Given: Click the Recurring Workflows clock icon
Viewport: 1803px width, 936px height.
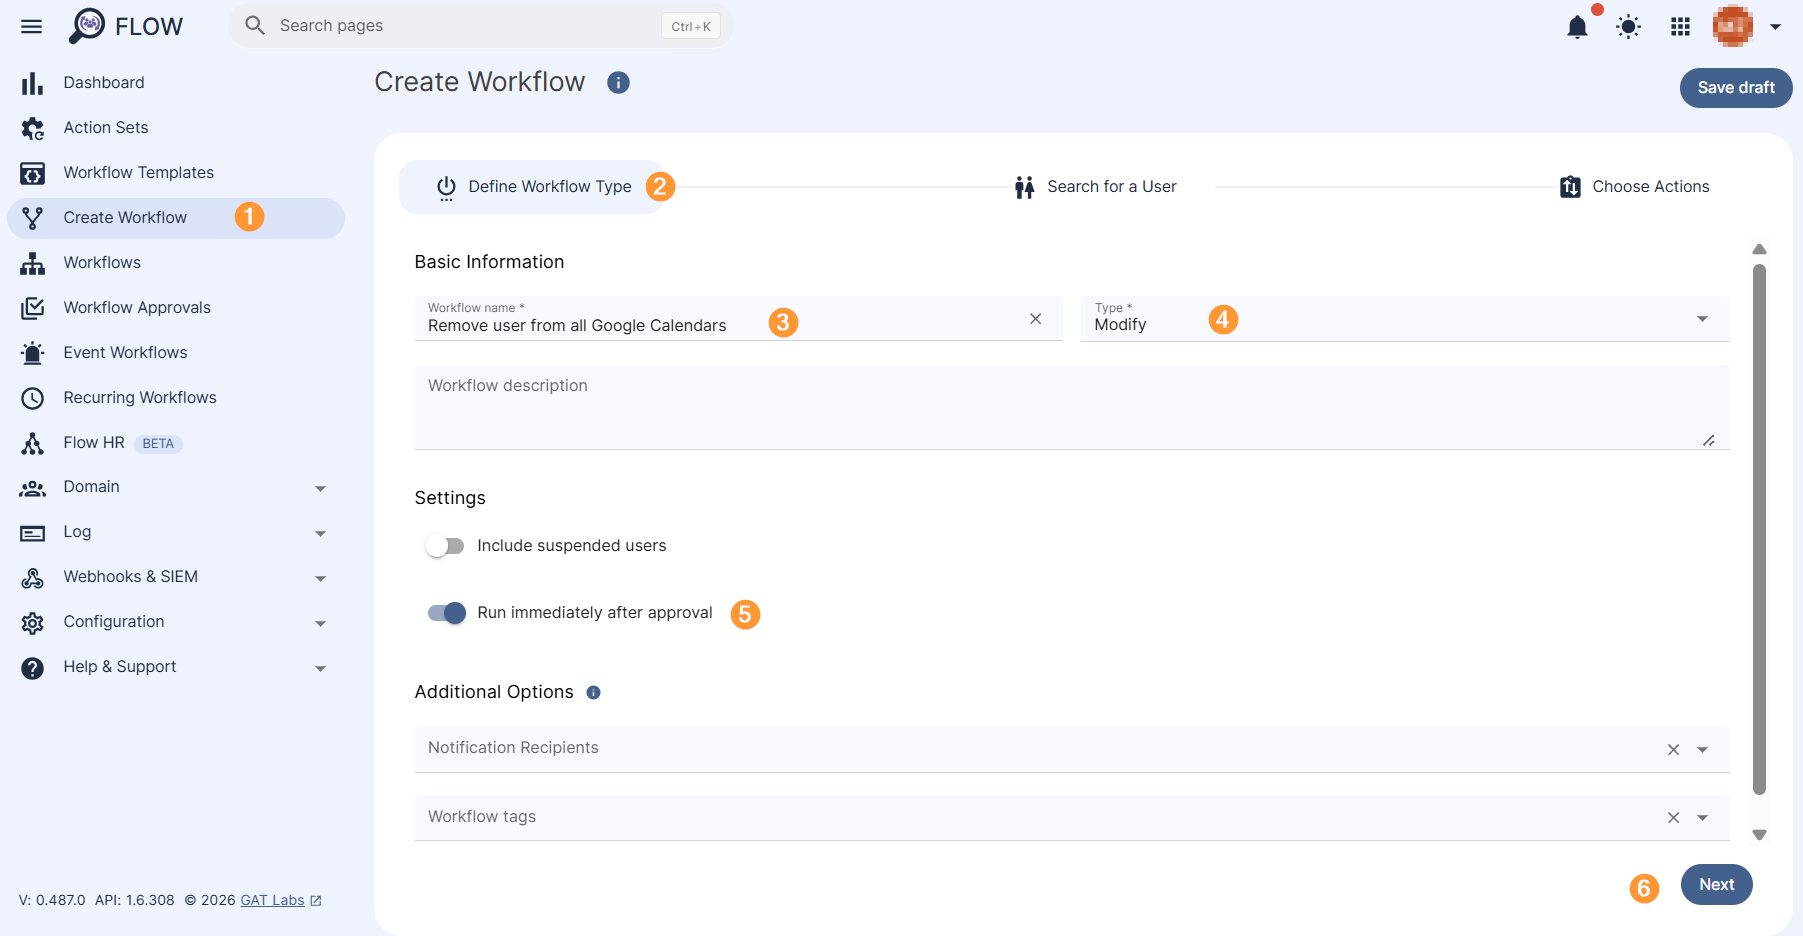Looking at the screenshot, I should coord(33,398).
